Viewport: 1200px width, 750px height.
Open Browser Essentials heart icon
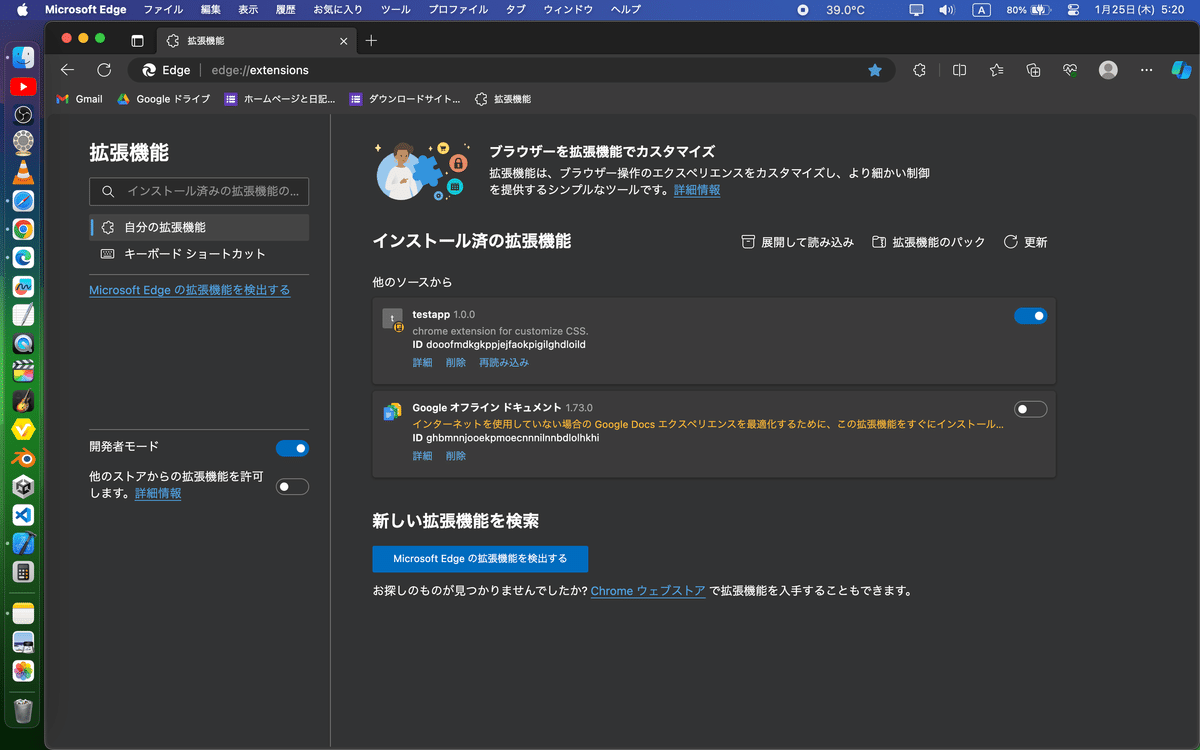point(1070,70)
